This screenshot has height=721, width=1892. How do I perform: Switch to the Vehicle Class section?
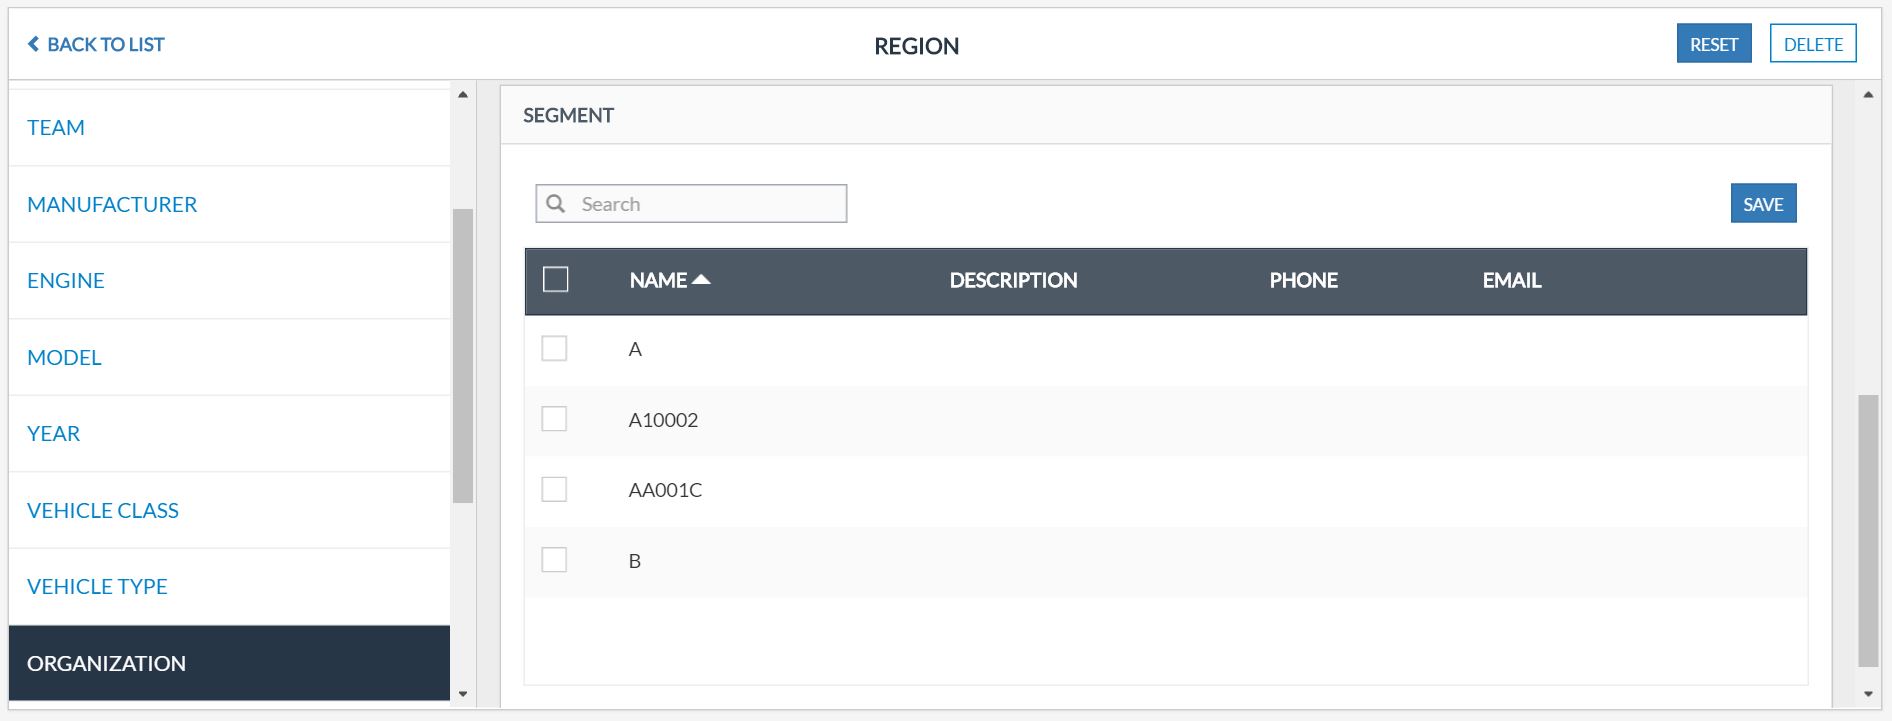pos(103,510)
